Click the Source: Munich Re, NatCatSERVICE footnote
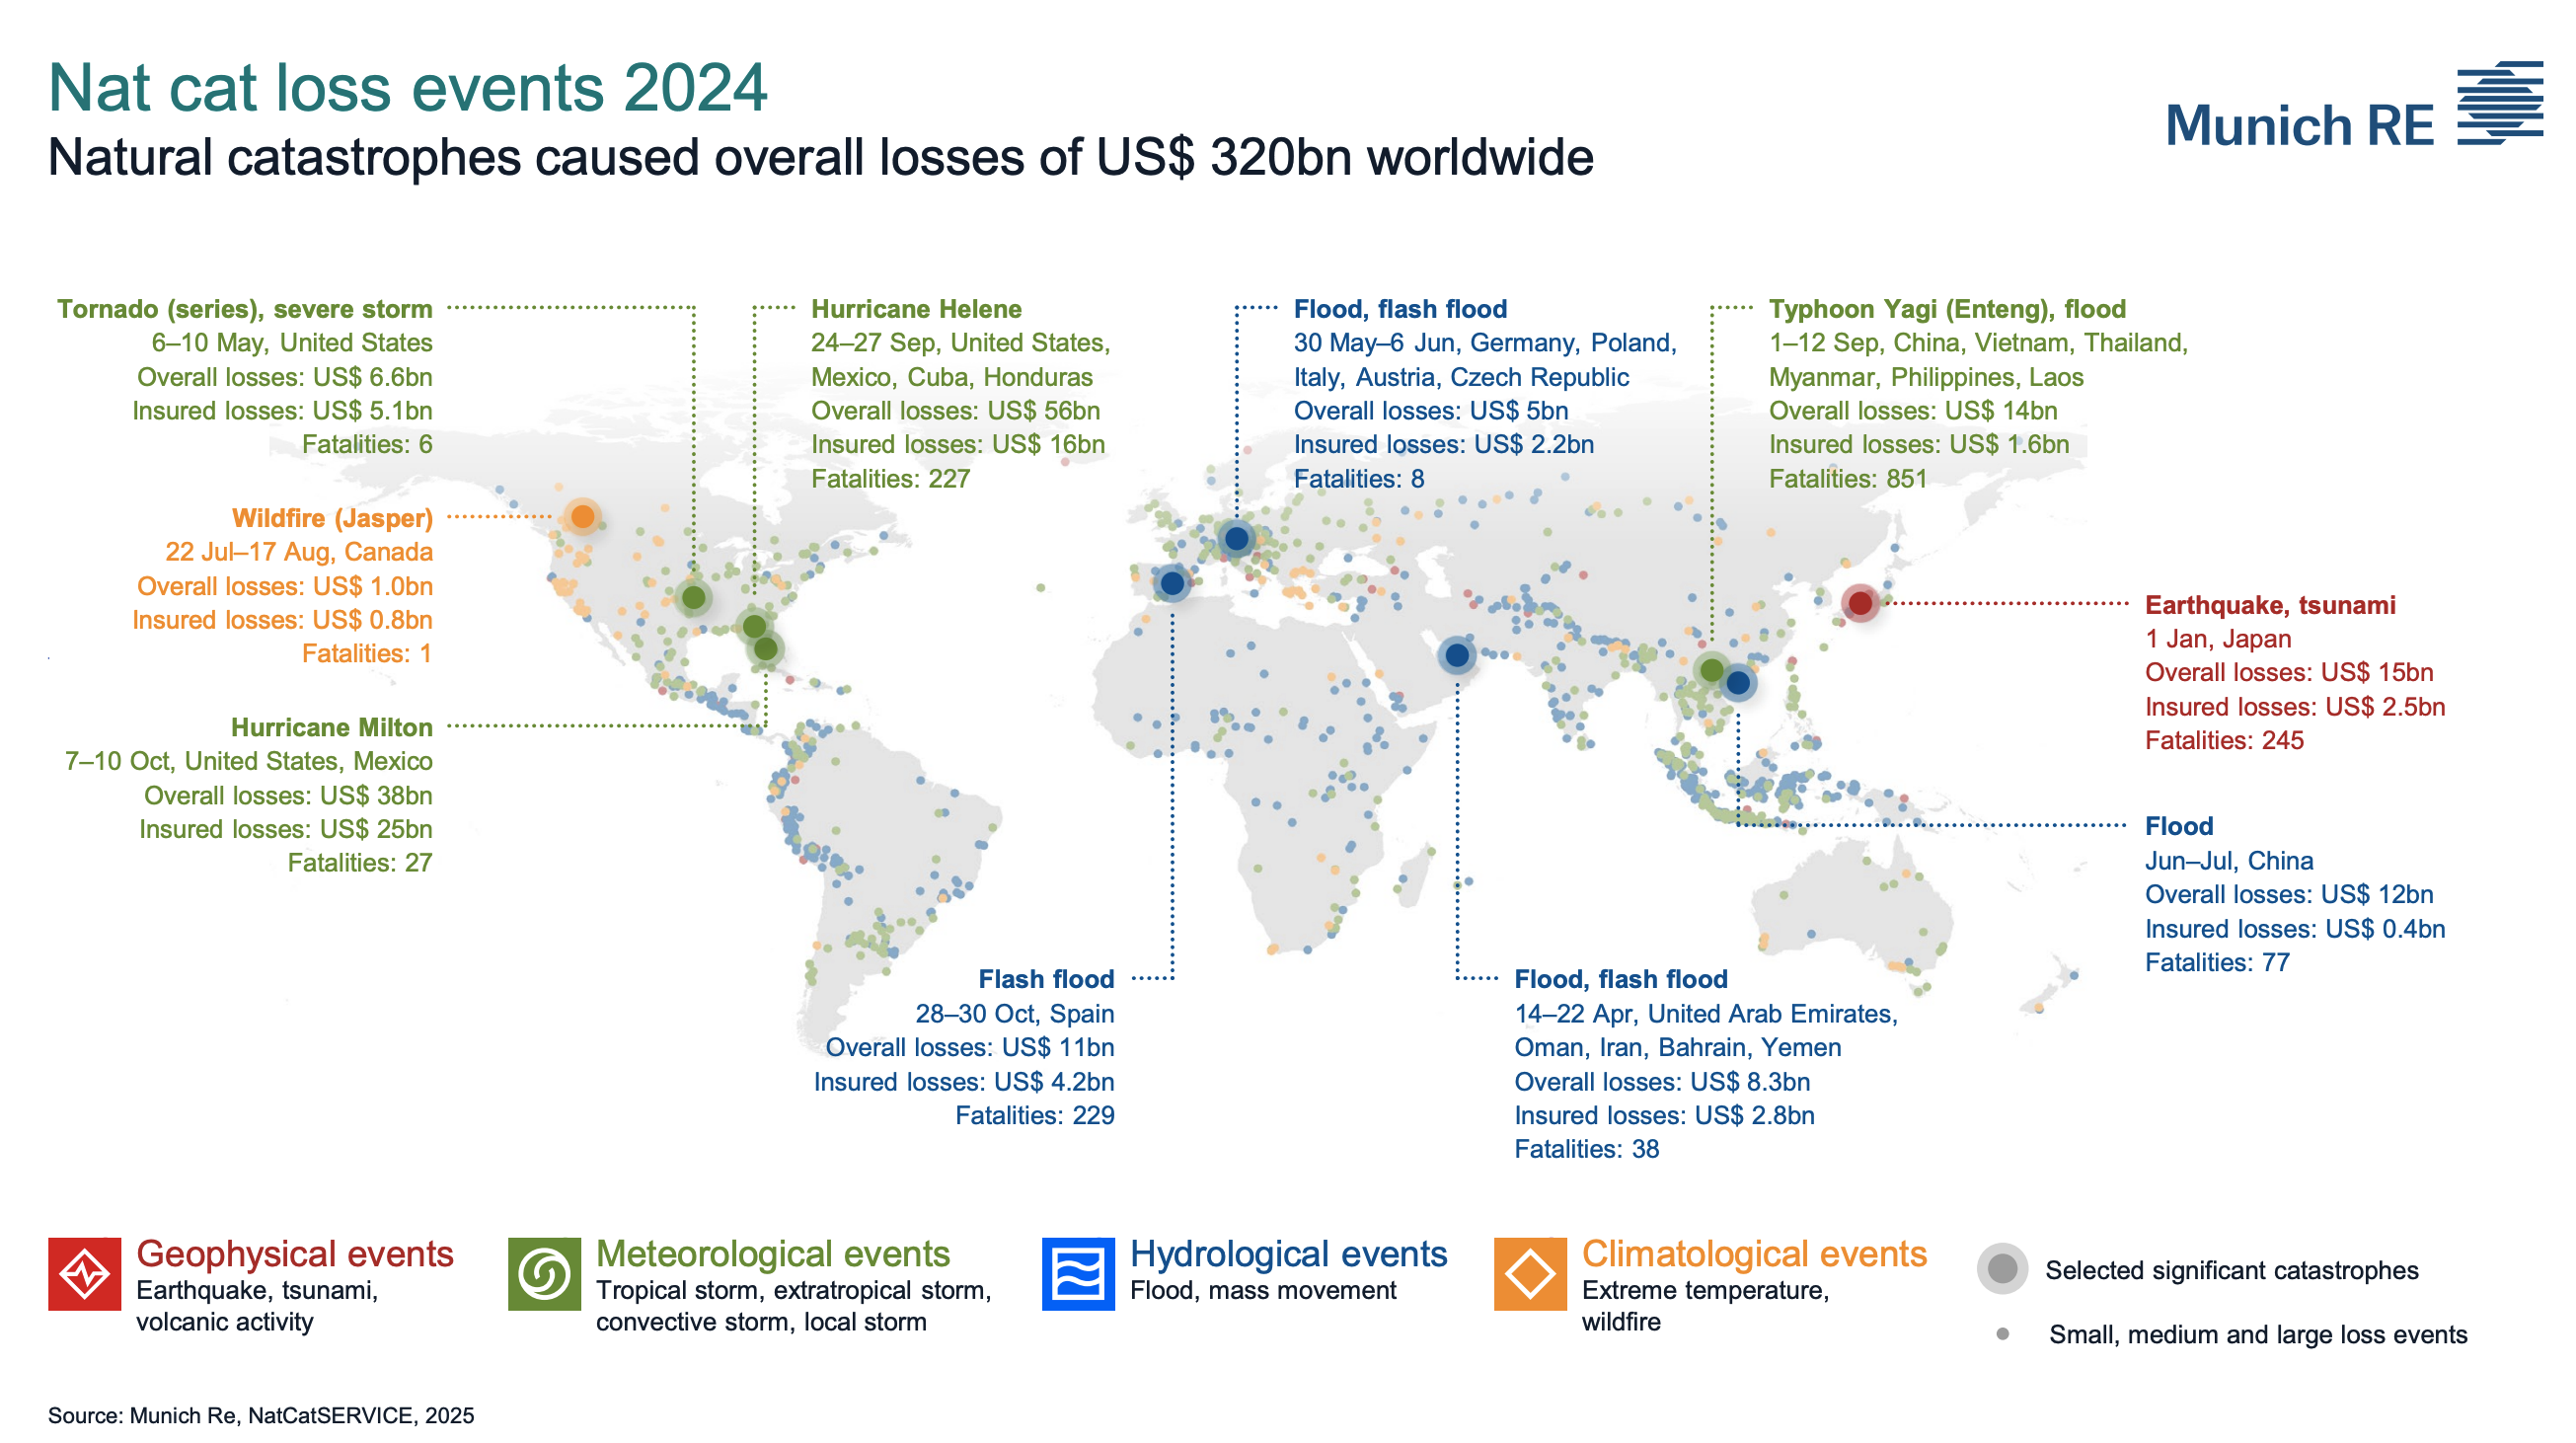The height and width of the screenshot is (1443, 2576). [261, 1415]
